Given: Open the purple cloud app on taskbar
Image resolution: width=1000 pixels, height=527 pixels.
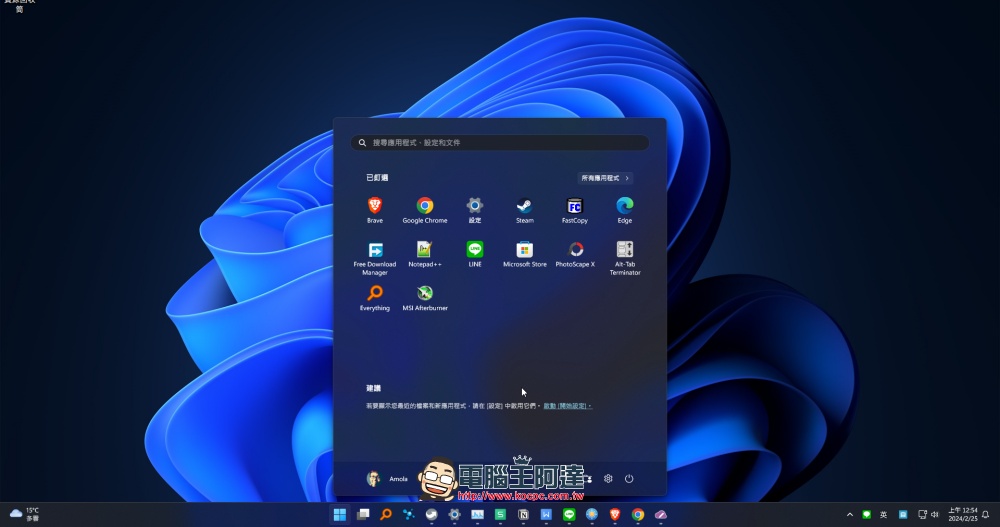Looking at the screenshot, I should coord(661,514).
